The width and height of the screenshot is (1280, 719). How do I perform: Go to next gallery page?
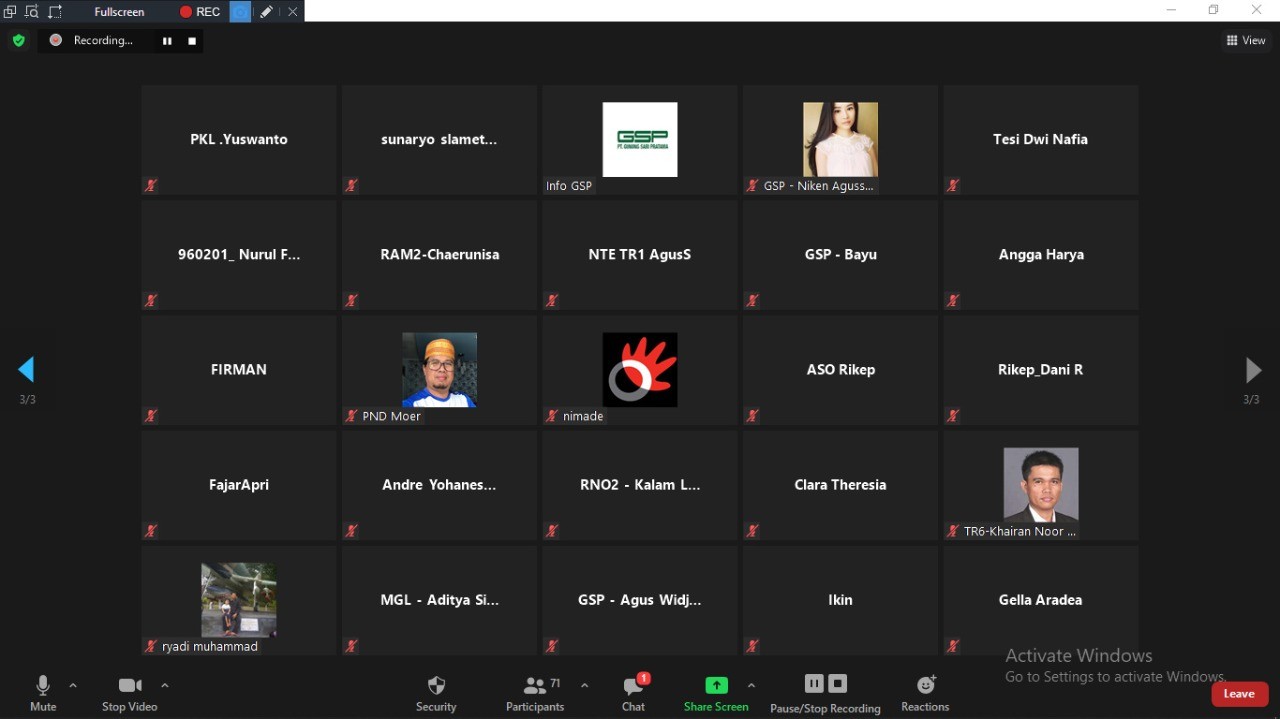click(1252, 370)
